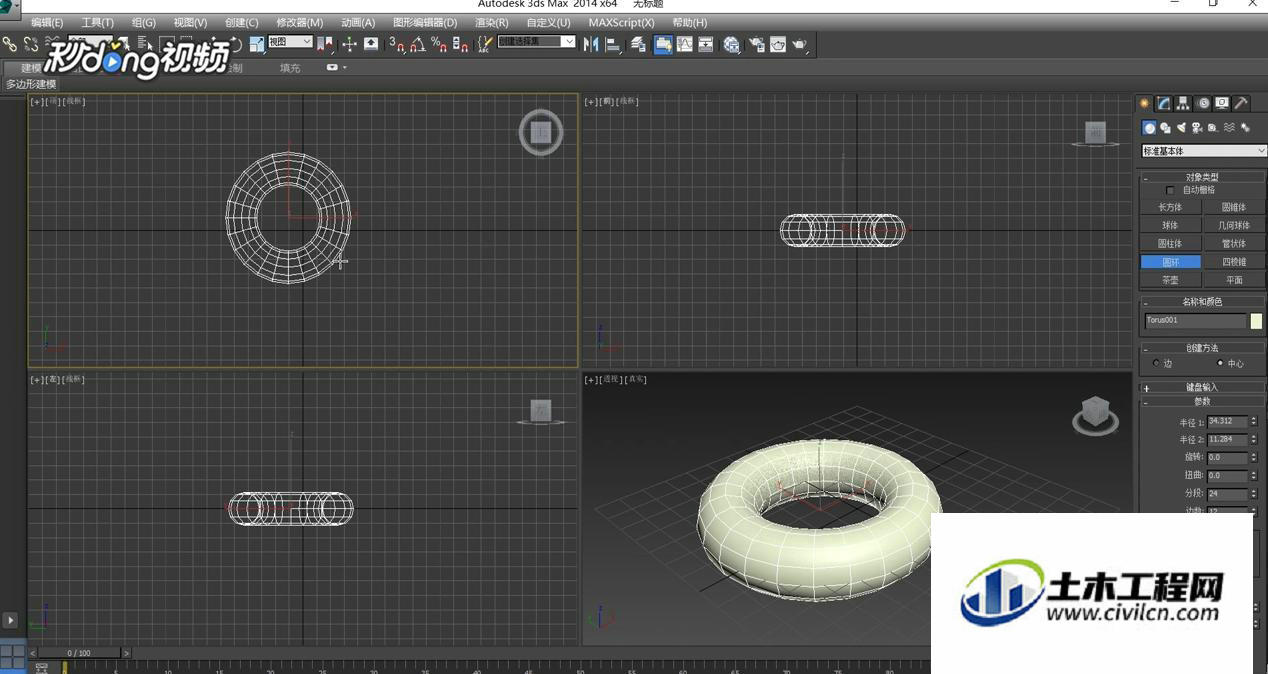1268x674 pixels.
Task: Collapse the 创建方法 rollout
Action: pos(1203,348)
